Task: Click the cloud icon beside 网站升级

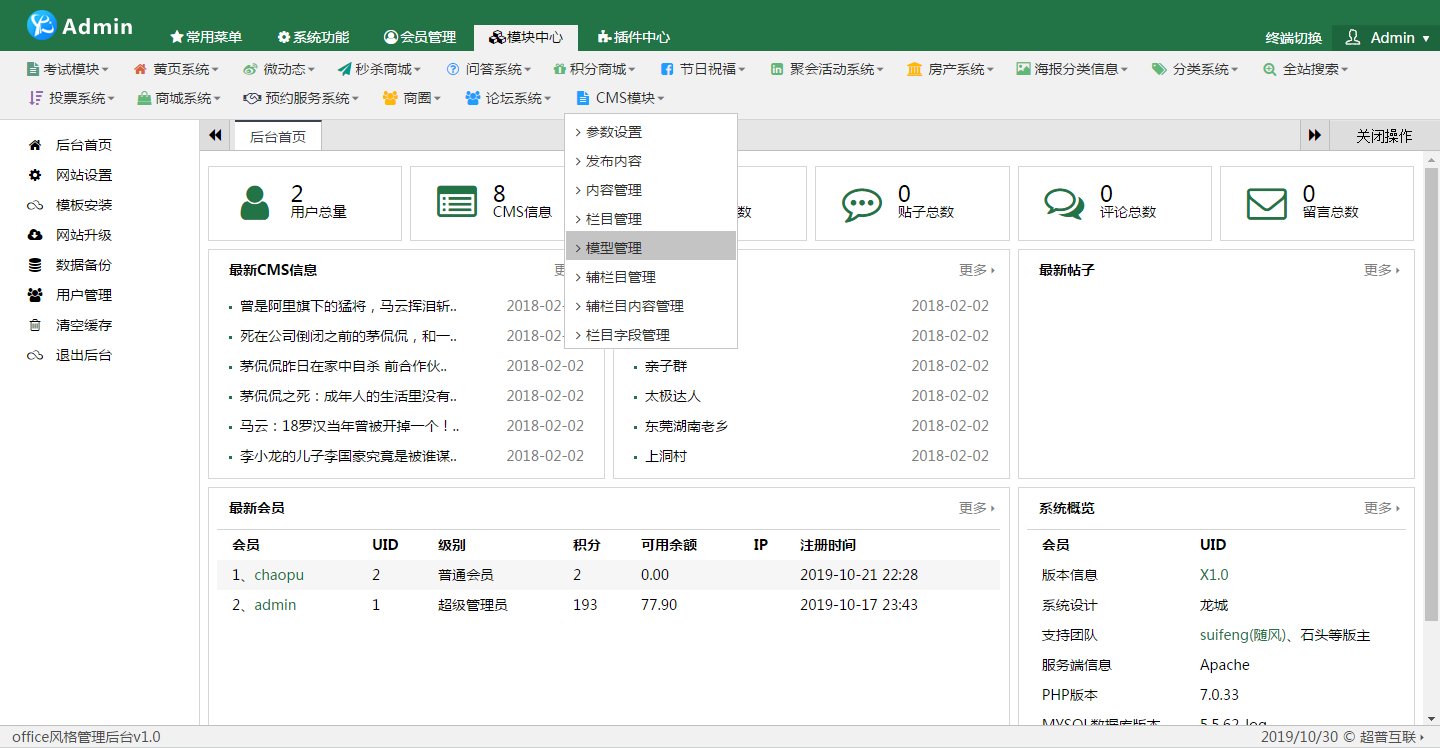Action: [35, 235]
